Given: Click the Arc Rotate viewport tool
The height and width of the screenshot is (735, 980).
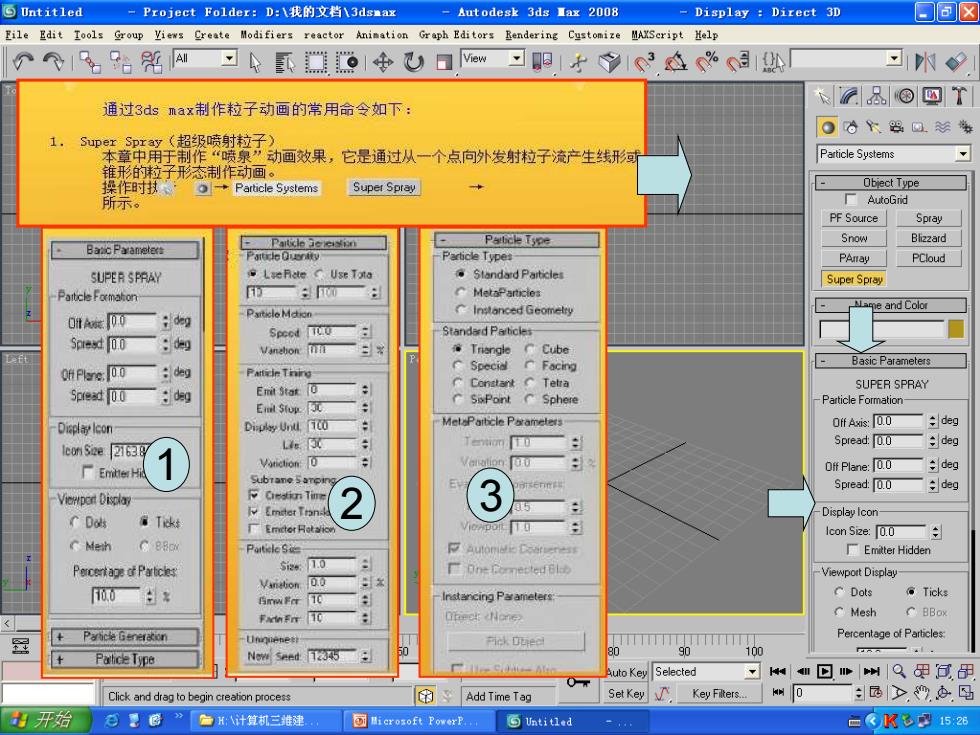Looking at the screenshot, I should (x=944, y=693).
